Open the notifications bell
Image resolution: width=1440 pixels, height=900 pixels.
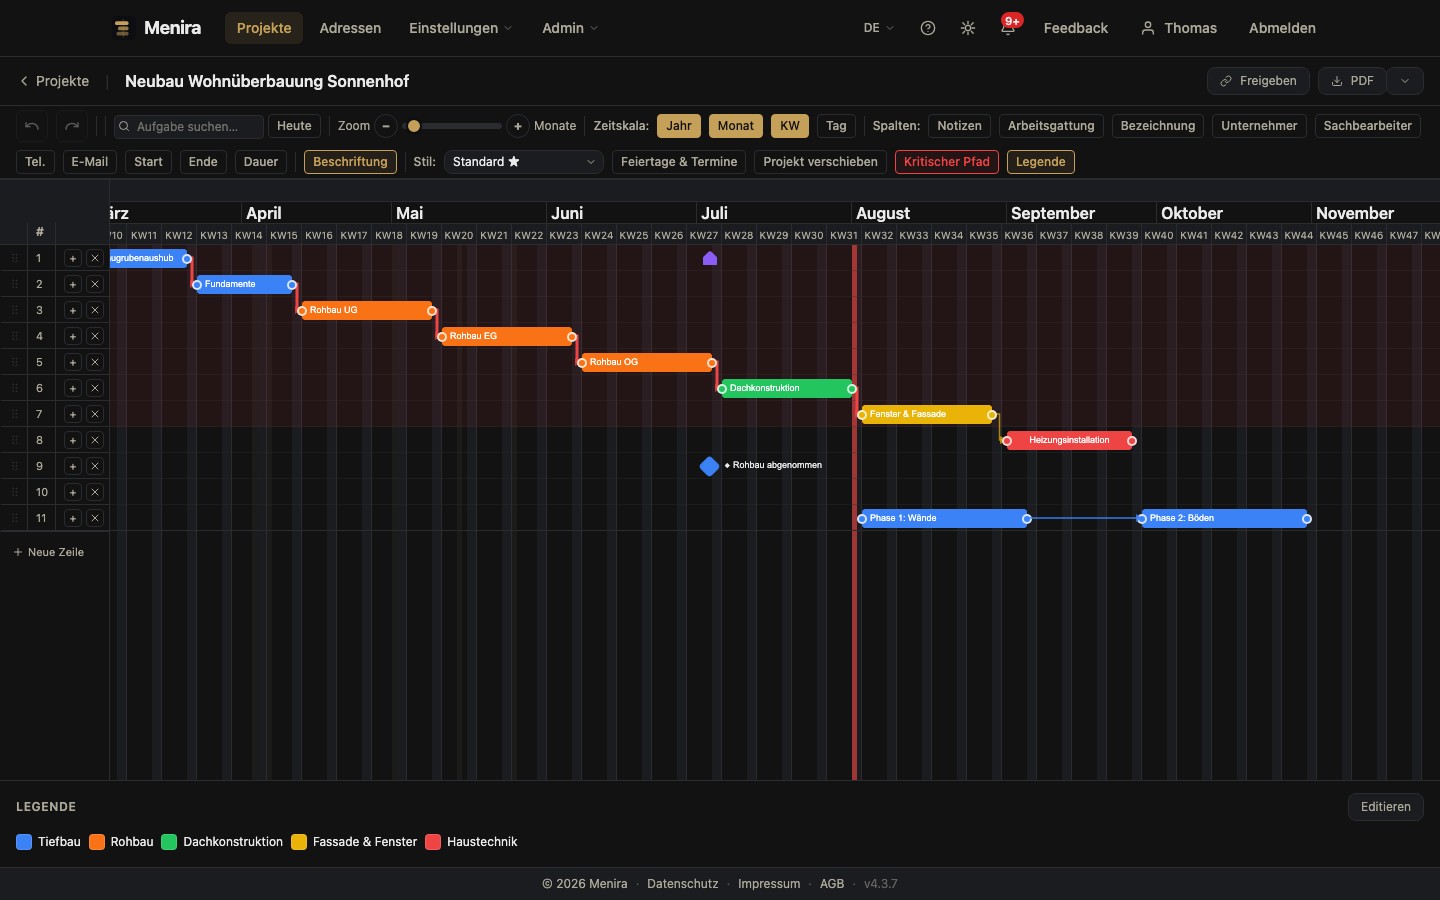pos(1008,28)
